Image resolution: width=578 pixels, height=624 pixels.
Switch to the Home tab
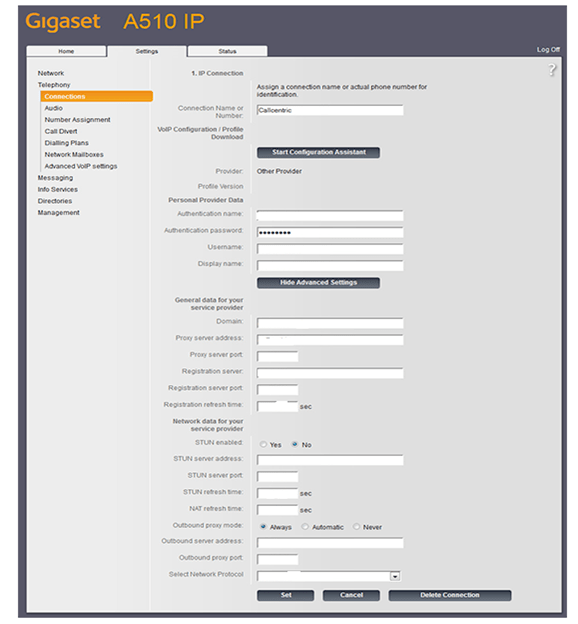tap(66, 51)
